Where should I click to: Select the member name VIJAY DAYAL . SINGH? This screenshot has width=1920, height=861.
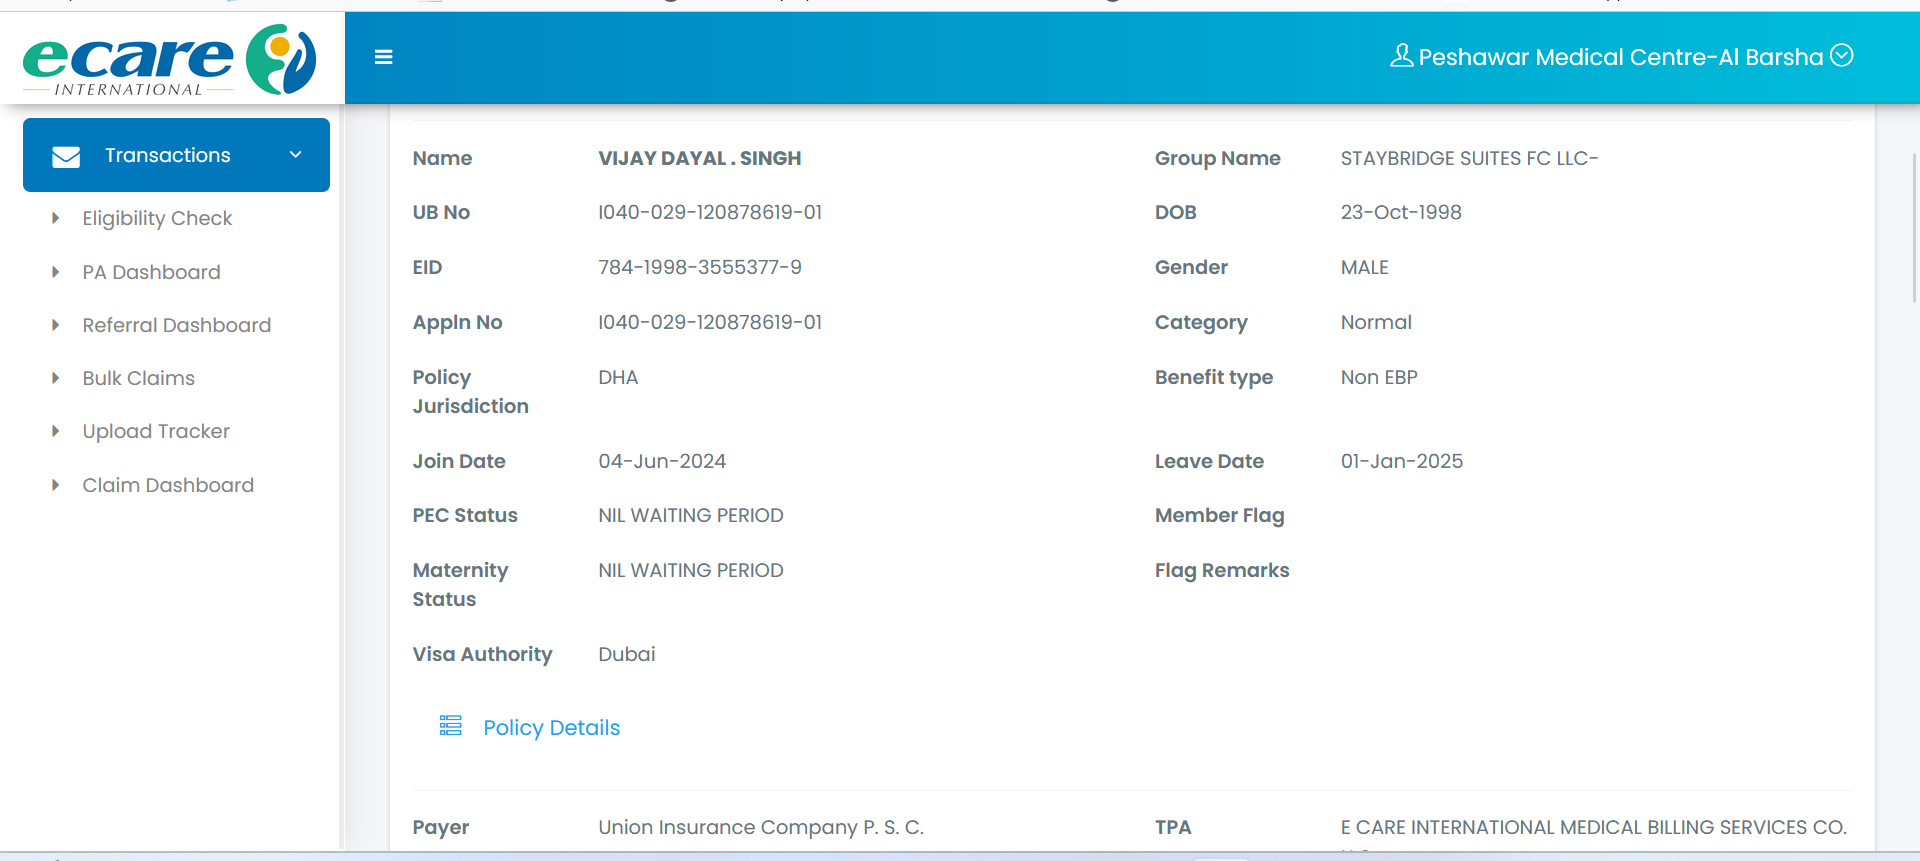pos(700,158)
